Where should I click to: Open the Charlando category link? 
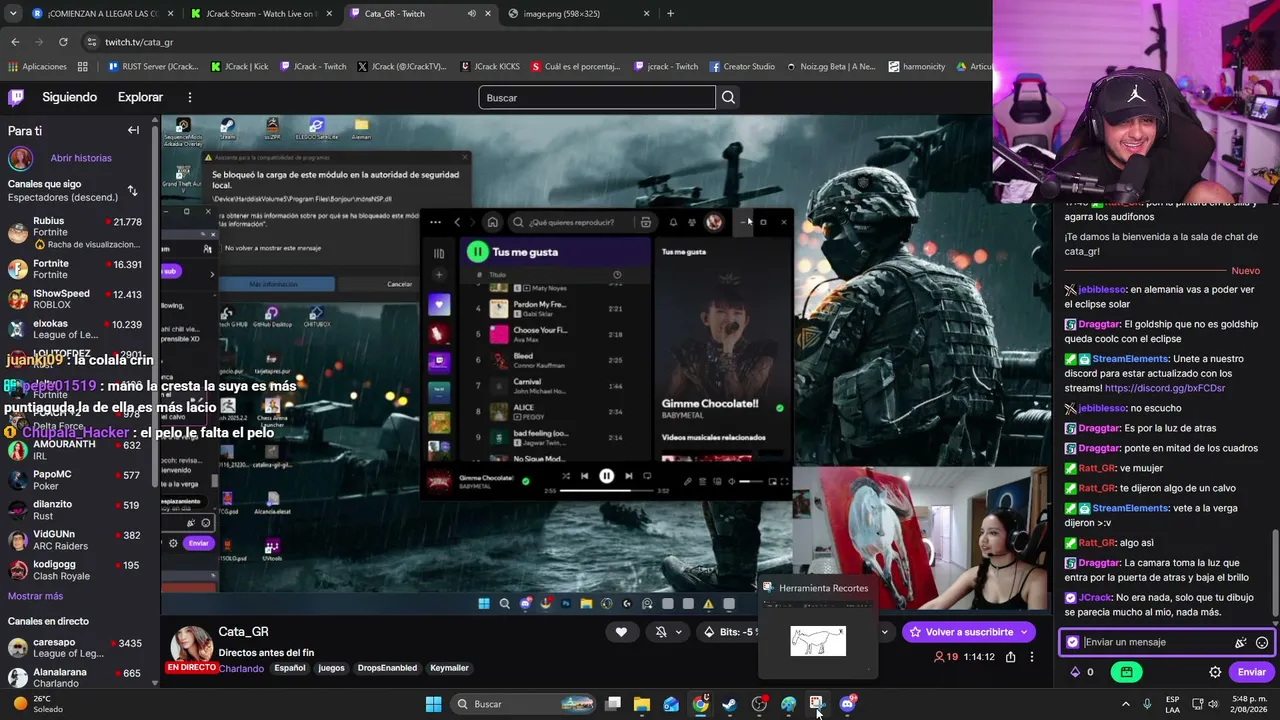click(241, 668)
